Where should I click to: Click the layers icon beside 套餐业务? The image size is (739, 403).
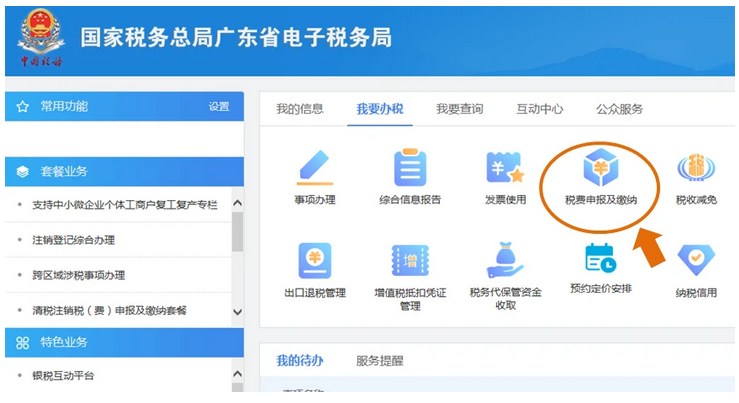tap(22, 172)
